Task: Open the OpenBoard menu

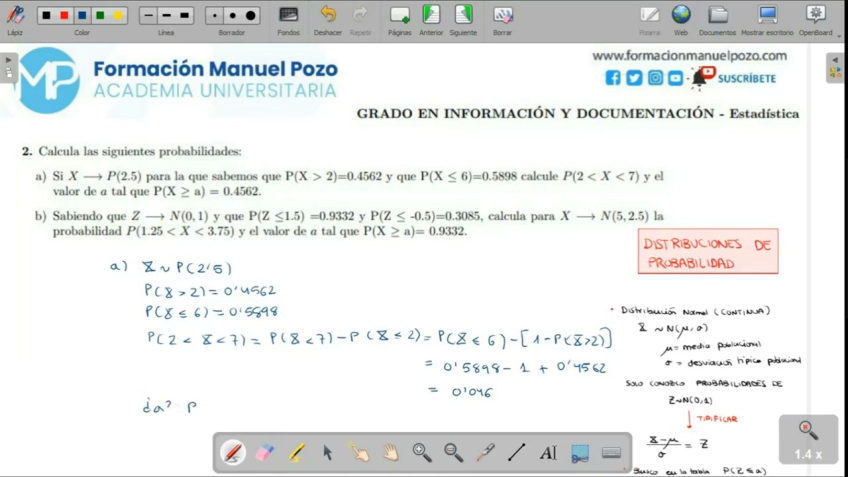Action: 816,21
